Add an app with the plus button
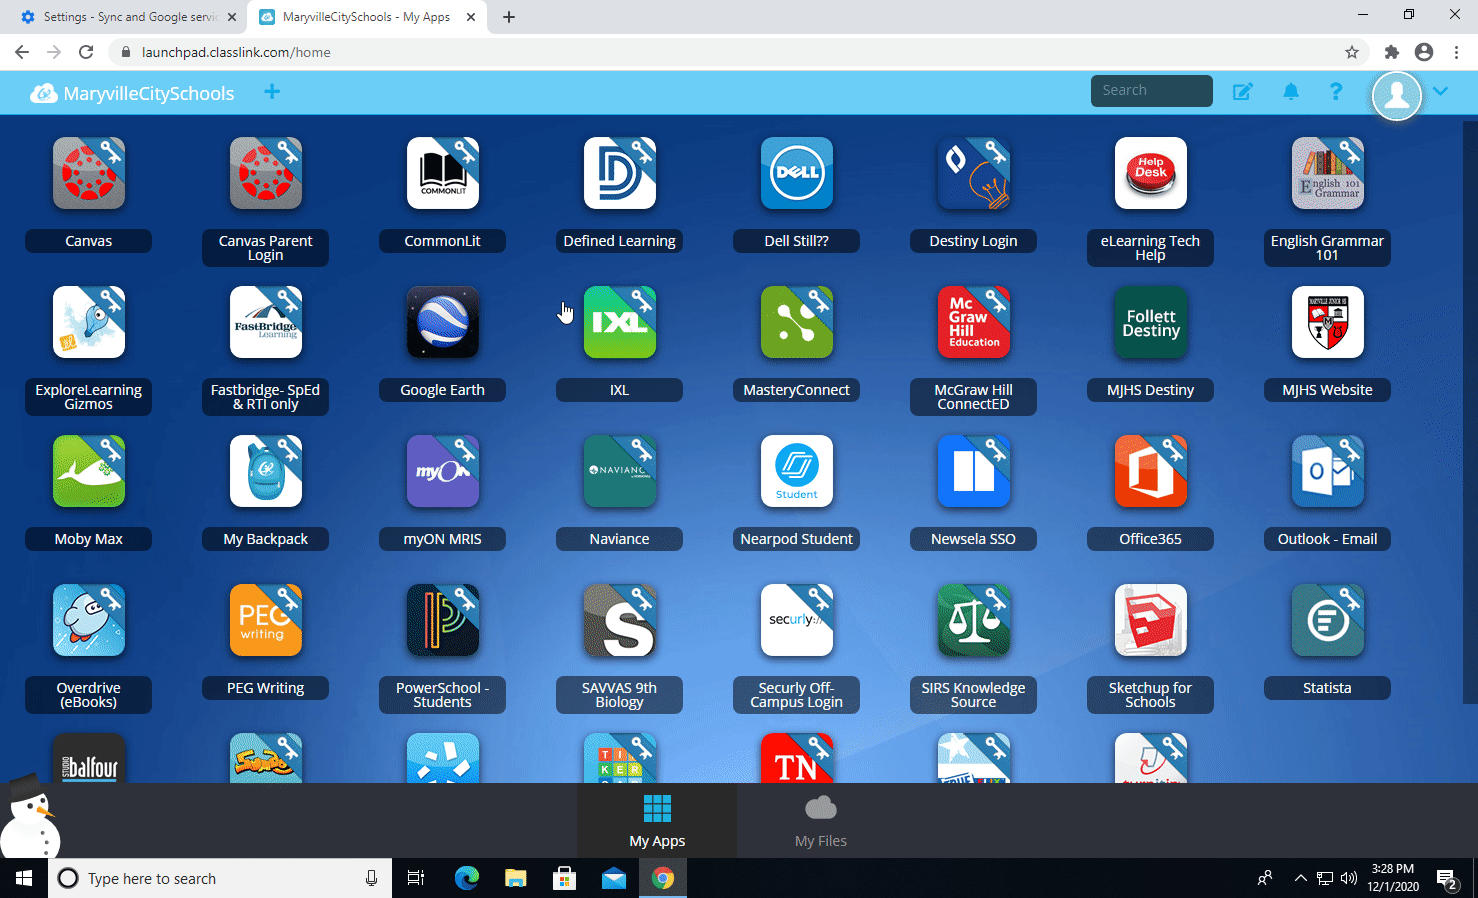This screenshot has height=898, width=1478. pos(272,92)
